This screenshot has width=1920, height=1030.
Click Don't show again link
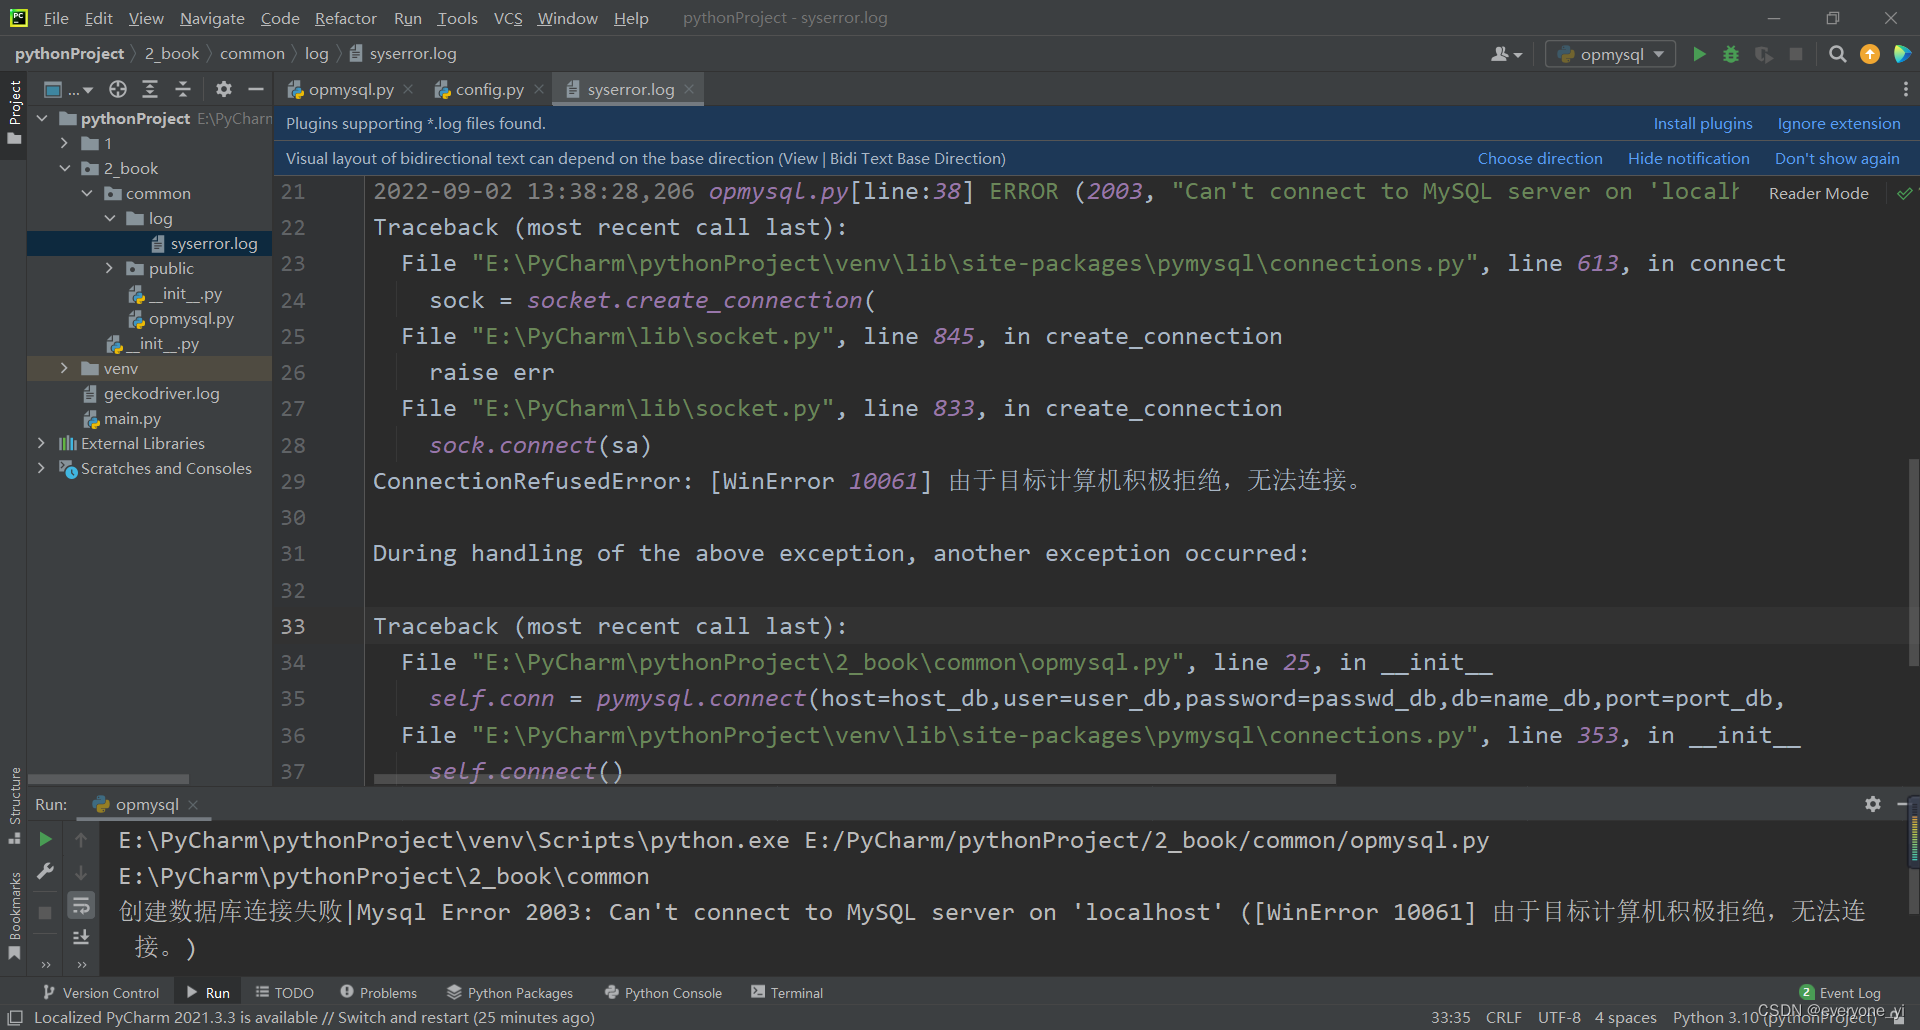click(1837, 158)
